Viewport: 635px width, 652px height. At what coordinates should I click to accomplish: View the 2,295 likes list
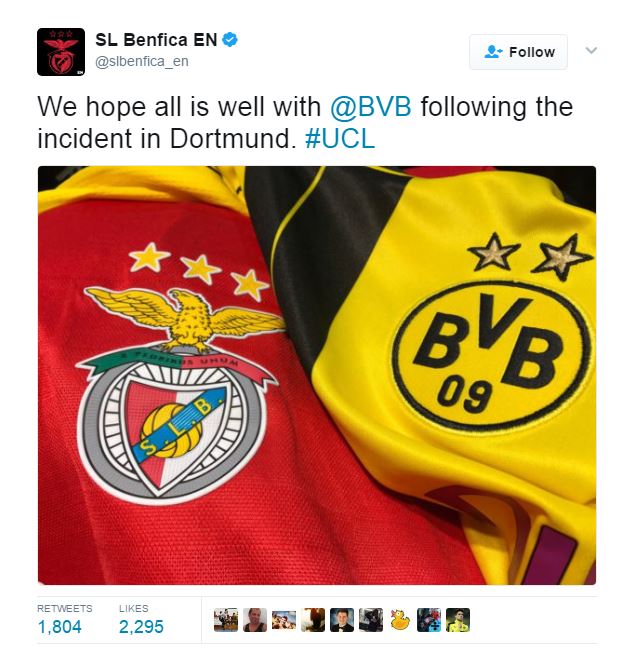[x=141, y=620]
